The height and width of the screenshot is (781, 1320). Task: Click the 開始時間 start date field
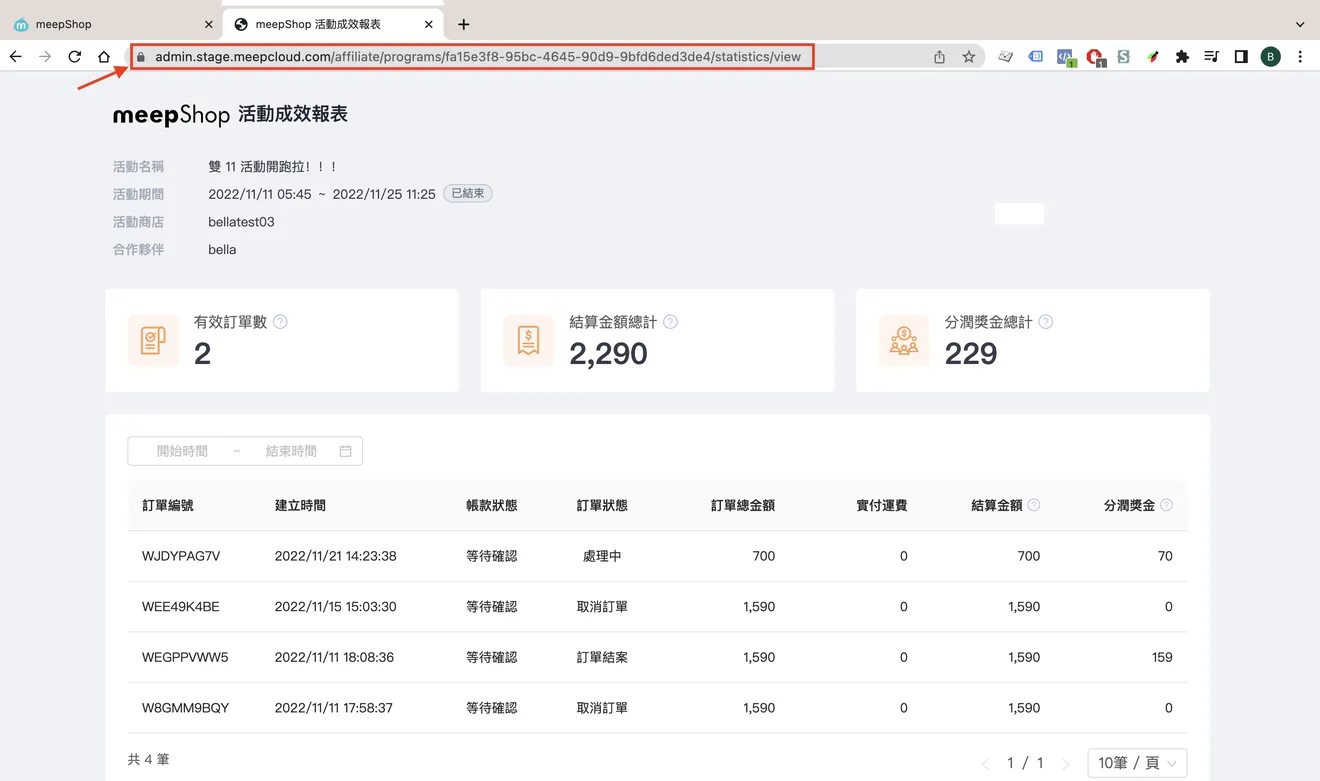tap(182, 451)
